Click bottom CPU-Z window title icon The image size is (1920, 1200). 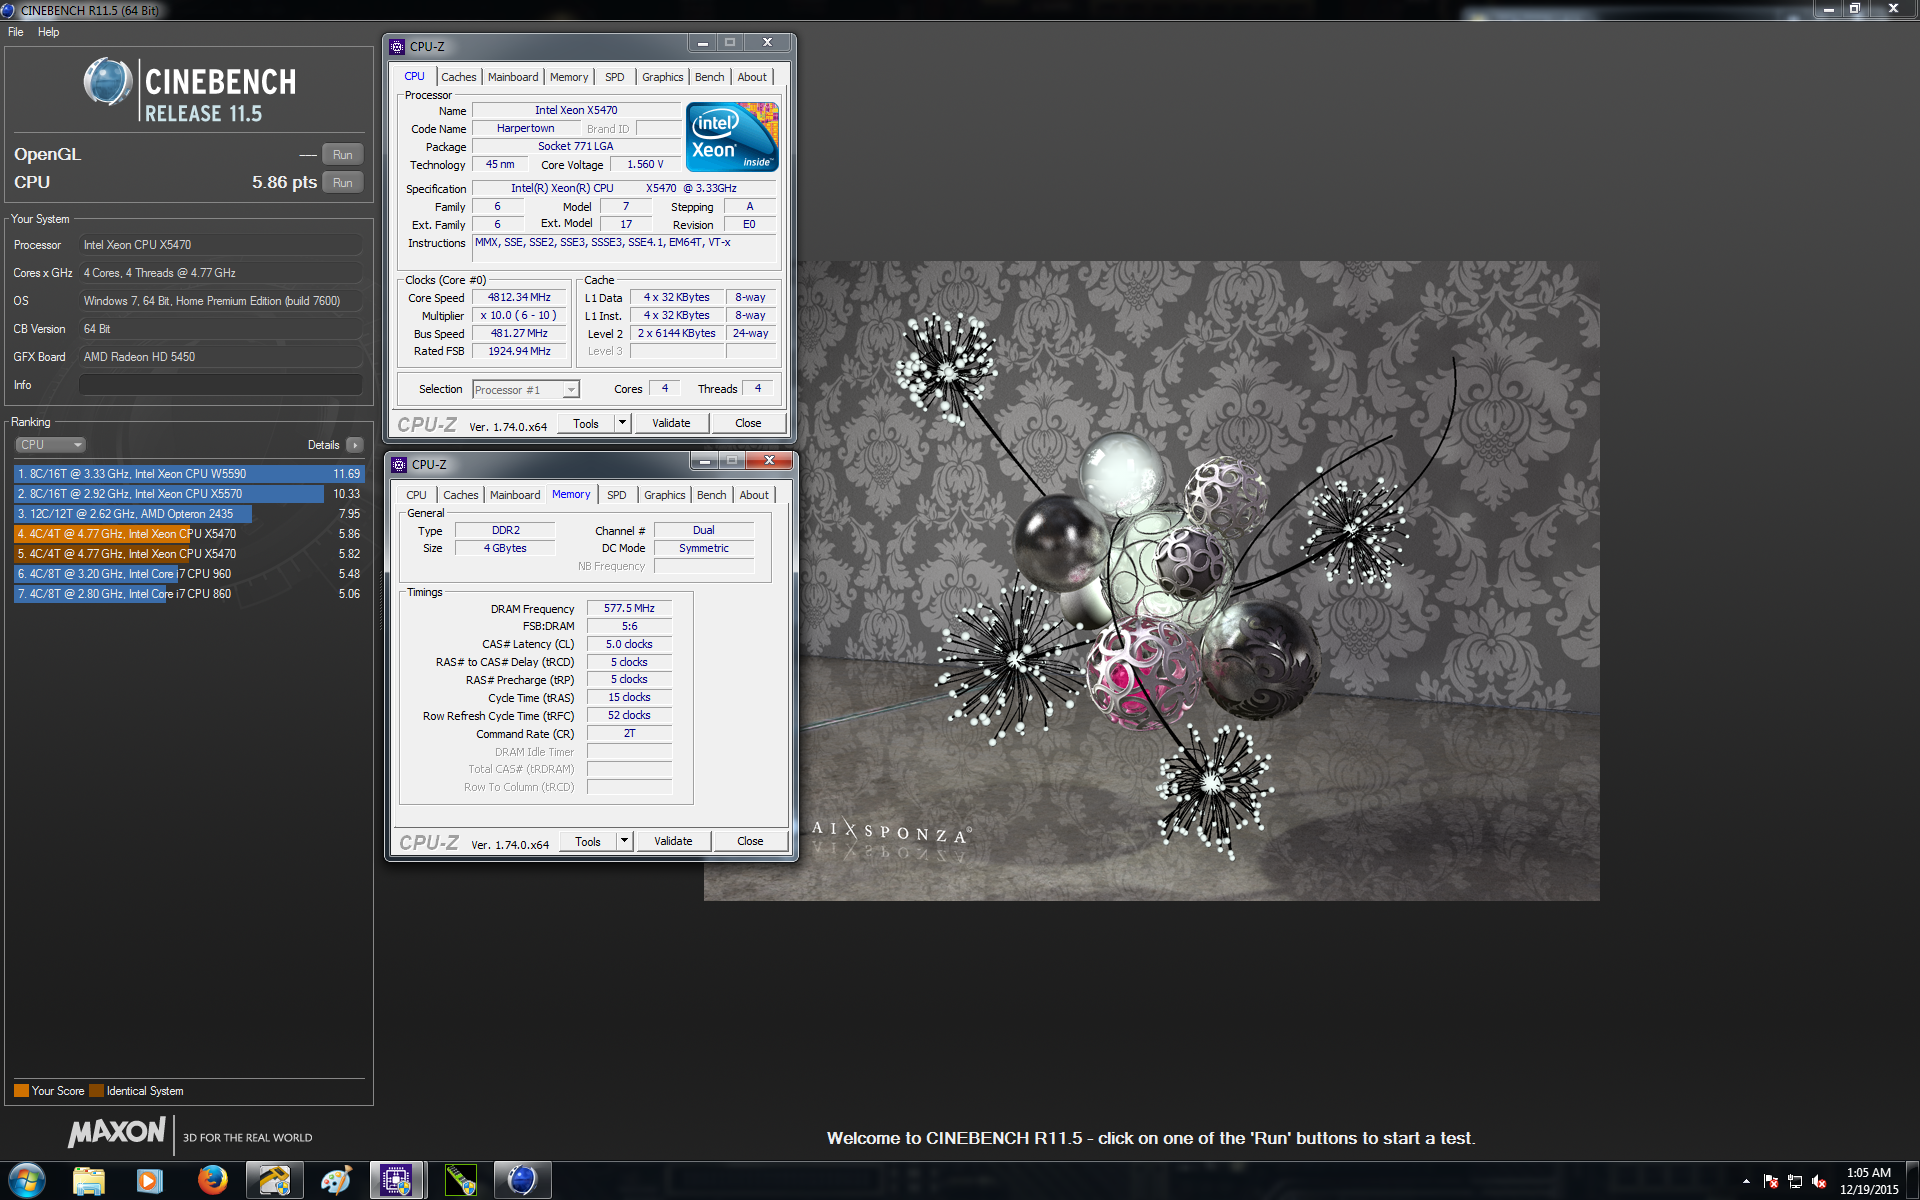399,464
